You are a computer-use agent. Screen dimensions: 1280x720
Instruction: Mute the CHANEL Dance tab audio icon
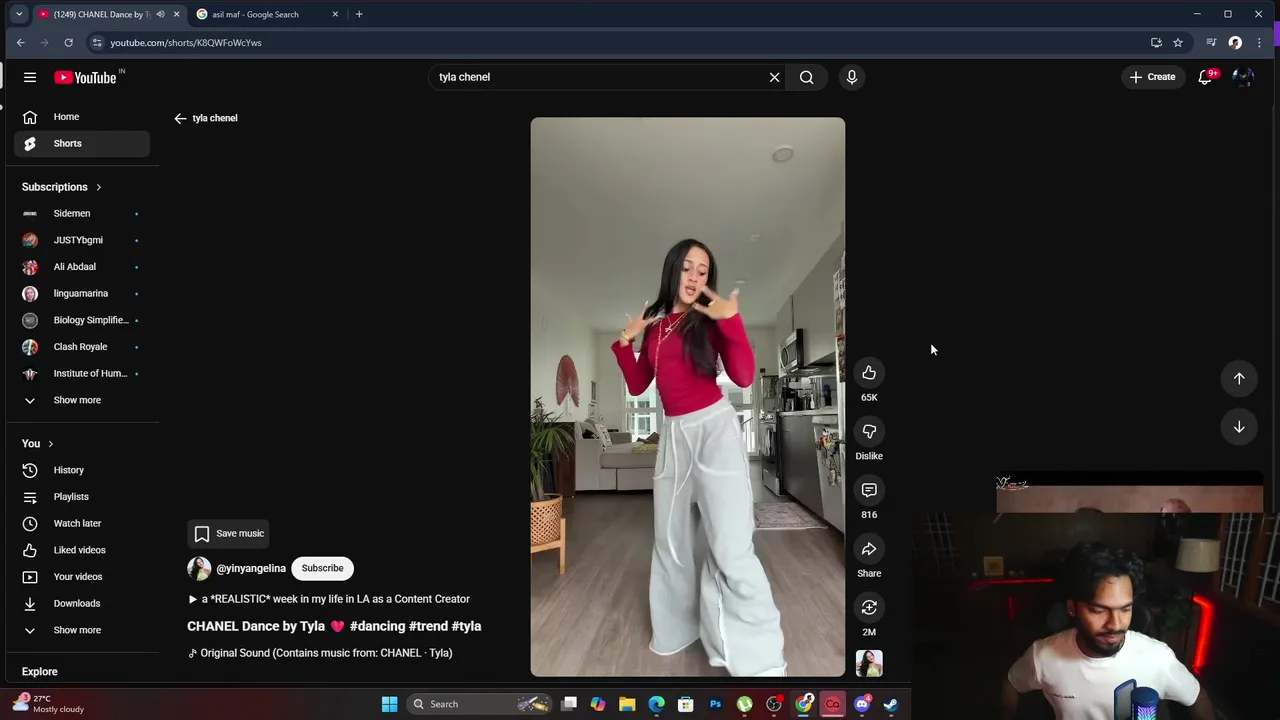(x=160, y=14)
